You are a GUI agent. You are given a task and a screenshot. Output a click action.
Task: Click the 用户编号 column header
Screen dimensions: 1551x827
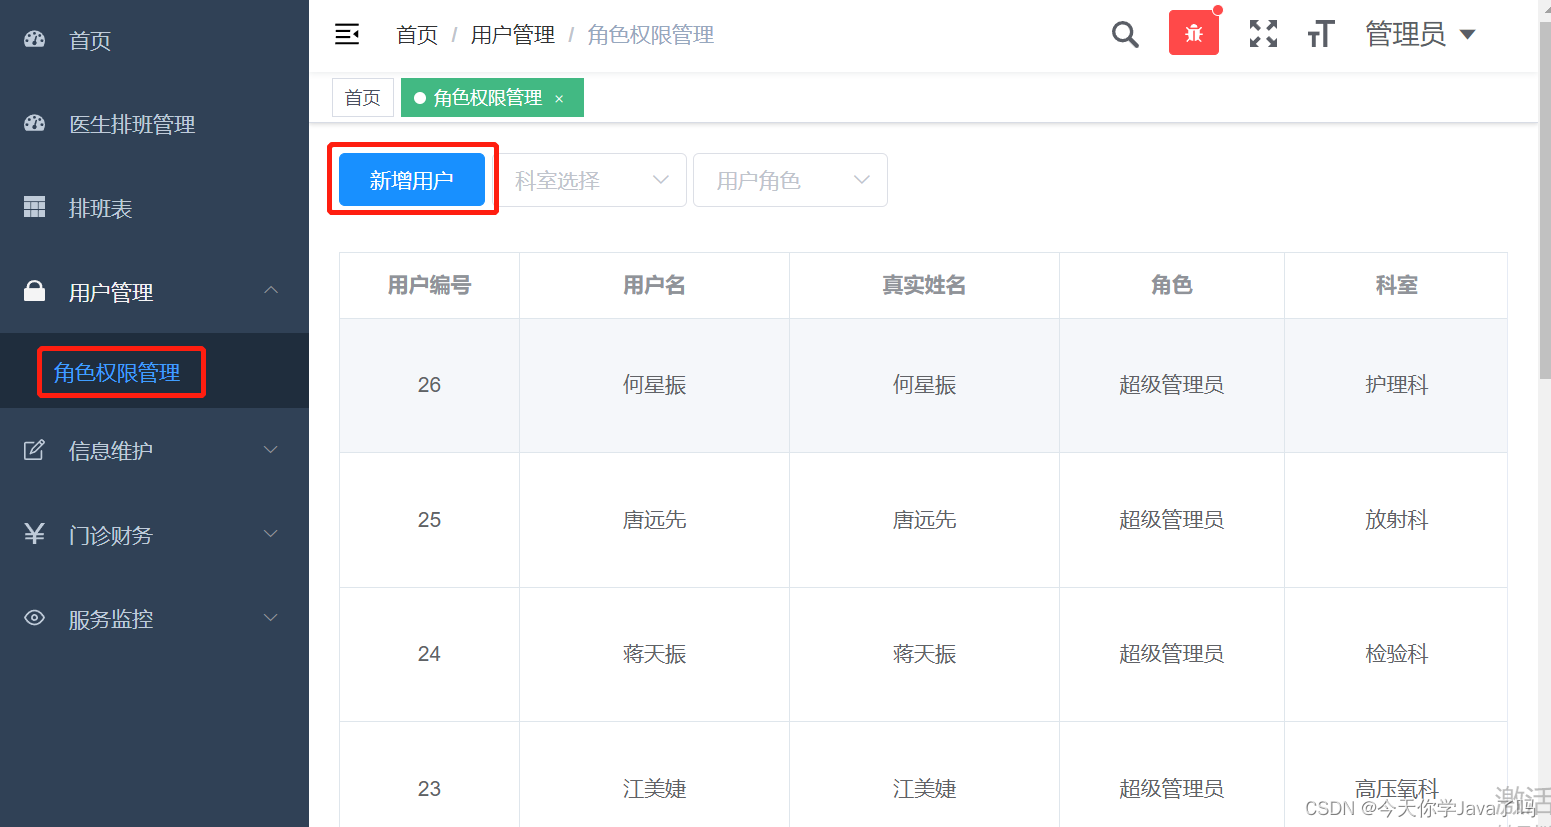tap(430, 285)
